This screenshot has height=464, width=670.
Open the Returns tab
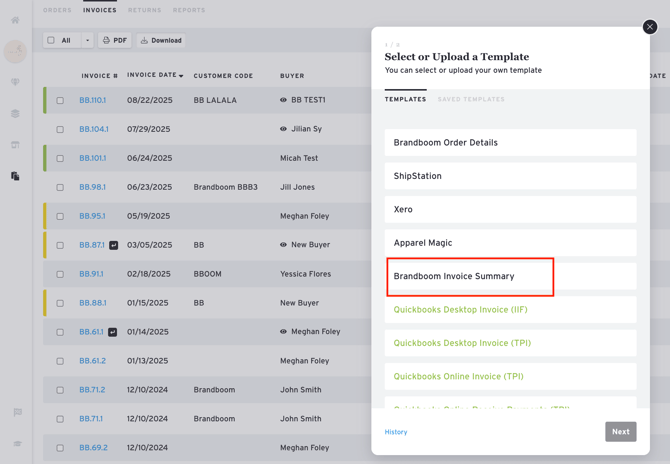click(144, 10)
